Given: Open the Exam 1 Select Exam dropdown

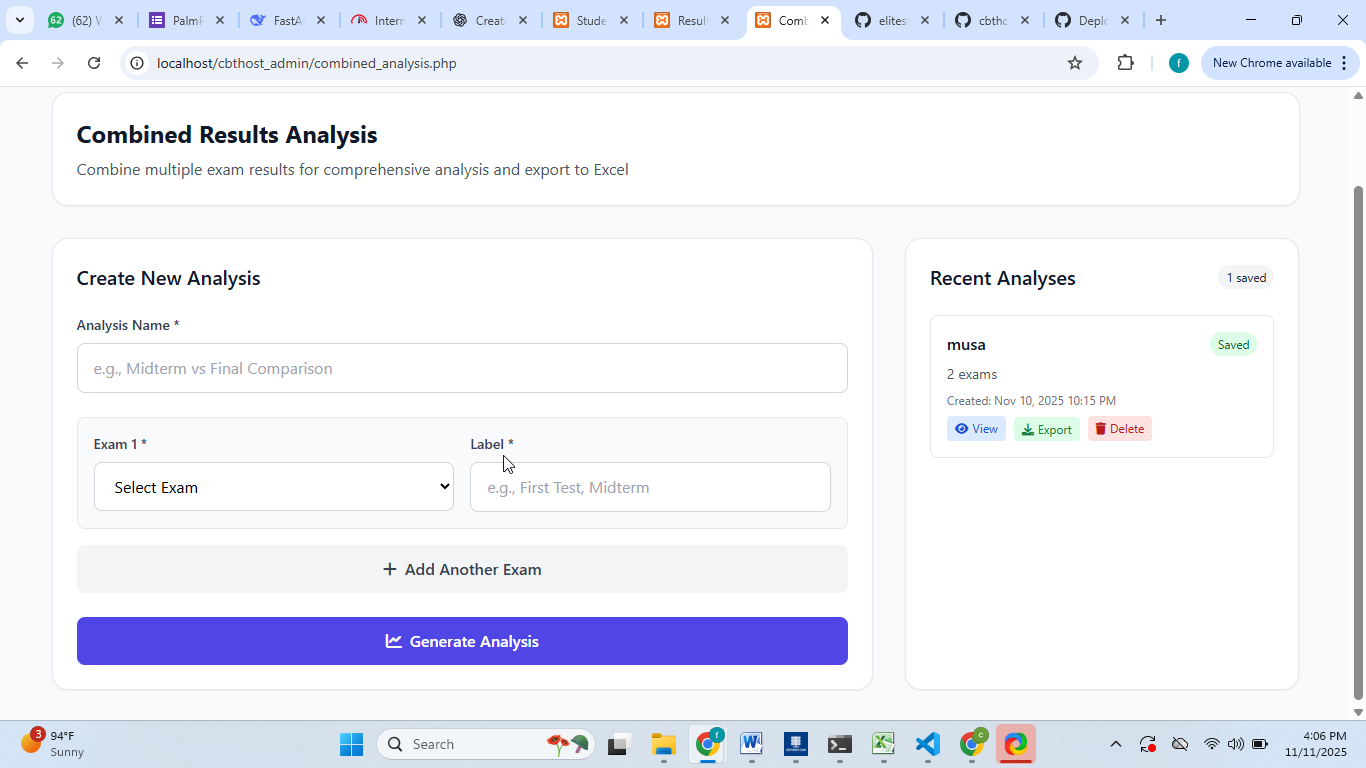Looking at the screenshot, I should [x=274, y=487].
